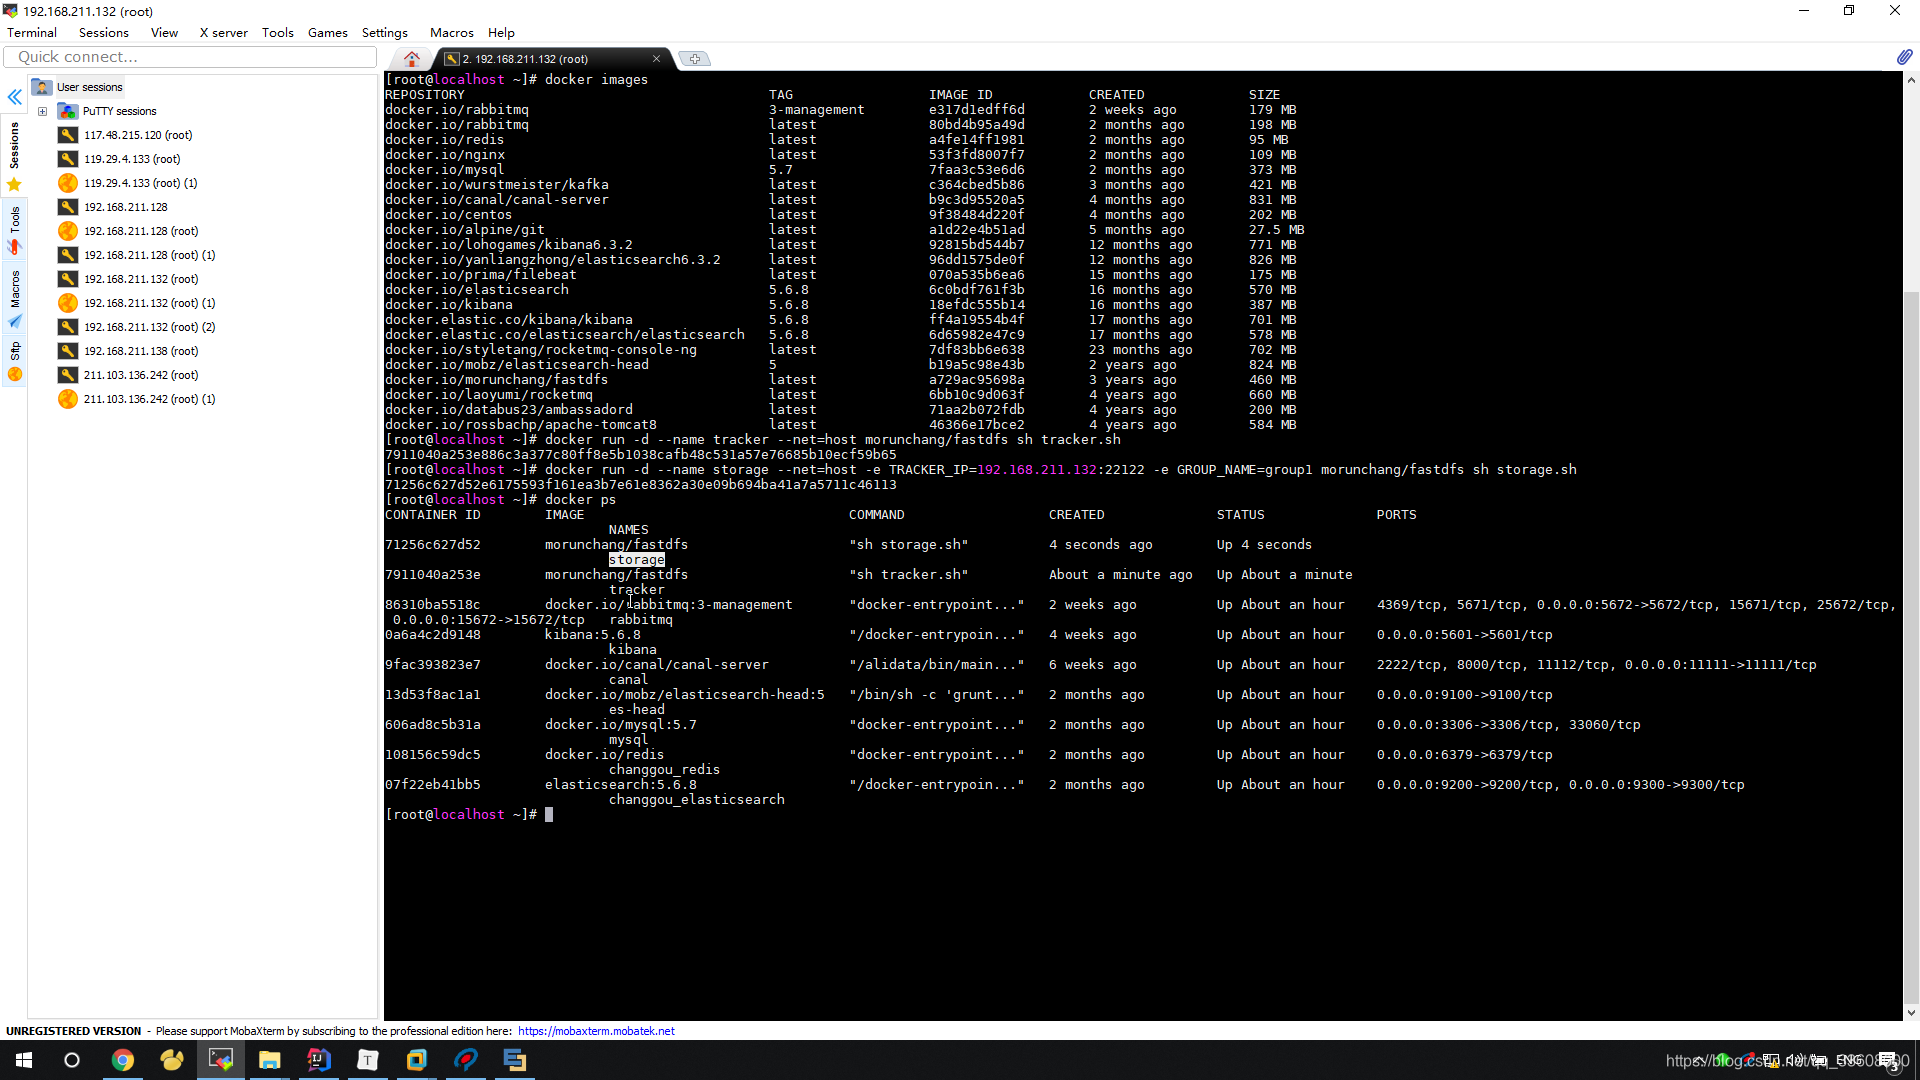The height and width of the screenshot is (1080, 1920).
Task: Open the Settings menu
Action: 384,32
